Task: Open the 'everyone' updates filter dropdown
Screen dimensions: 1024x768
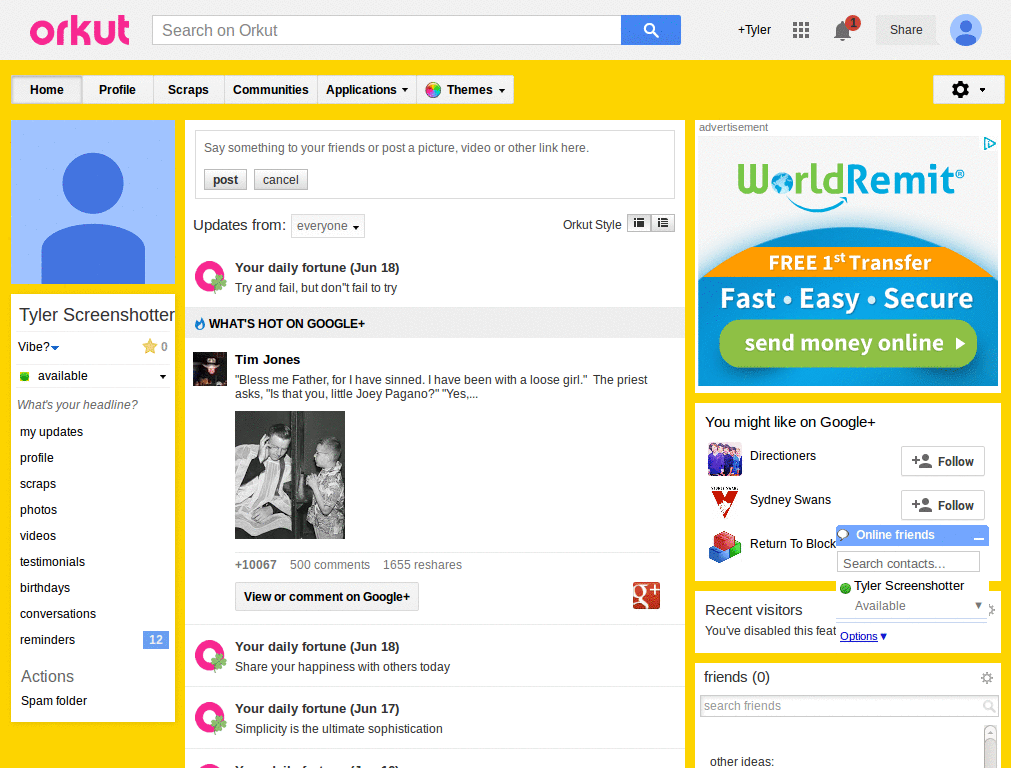Action: 328,226
